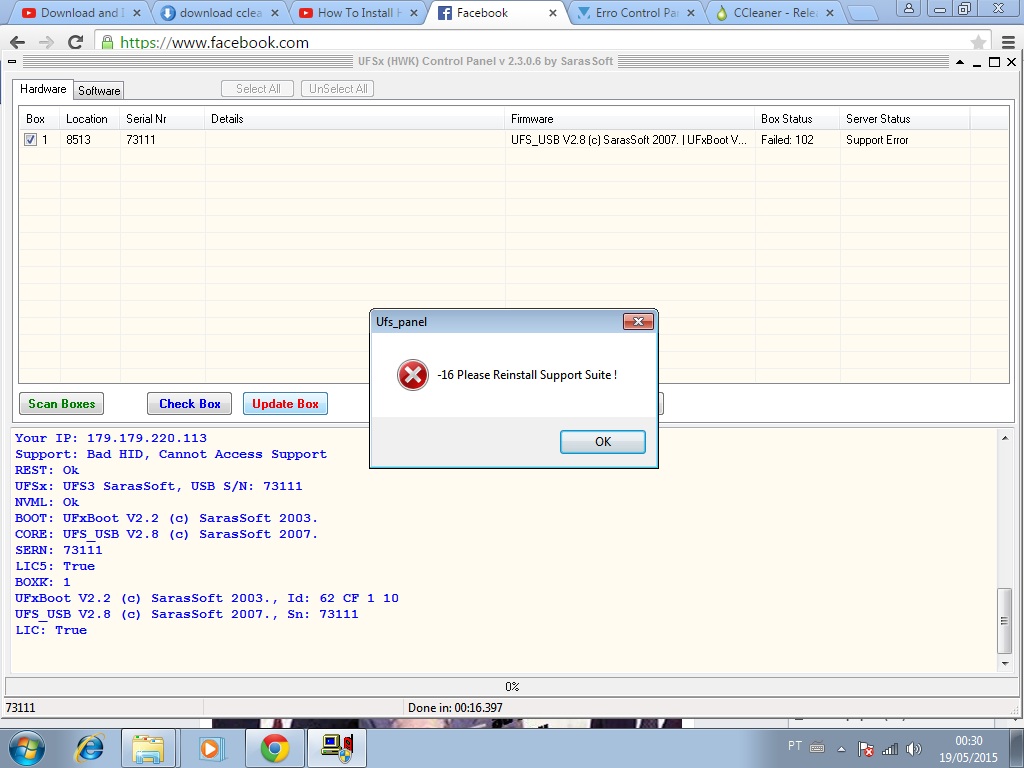Click the green padlock security icon
This screenshot has width=1024, height=768.
pos(108,42)
